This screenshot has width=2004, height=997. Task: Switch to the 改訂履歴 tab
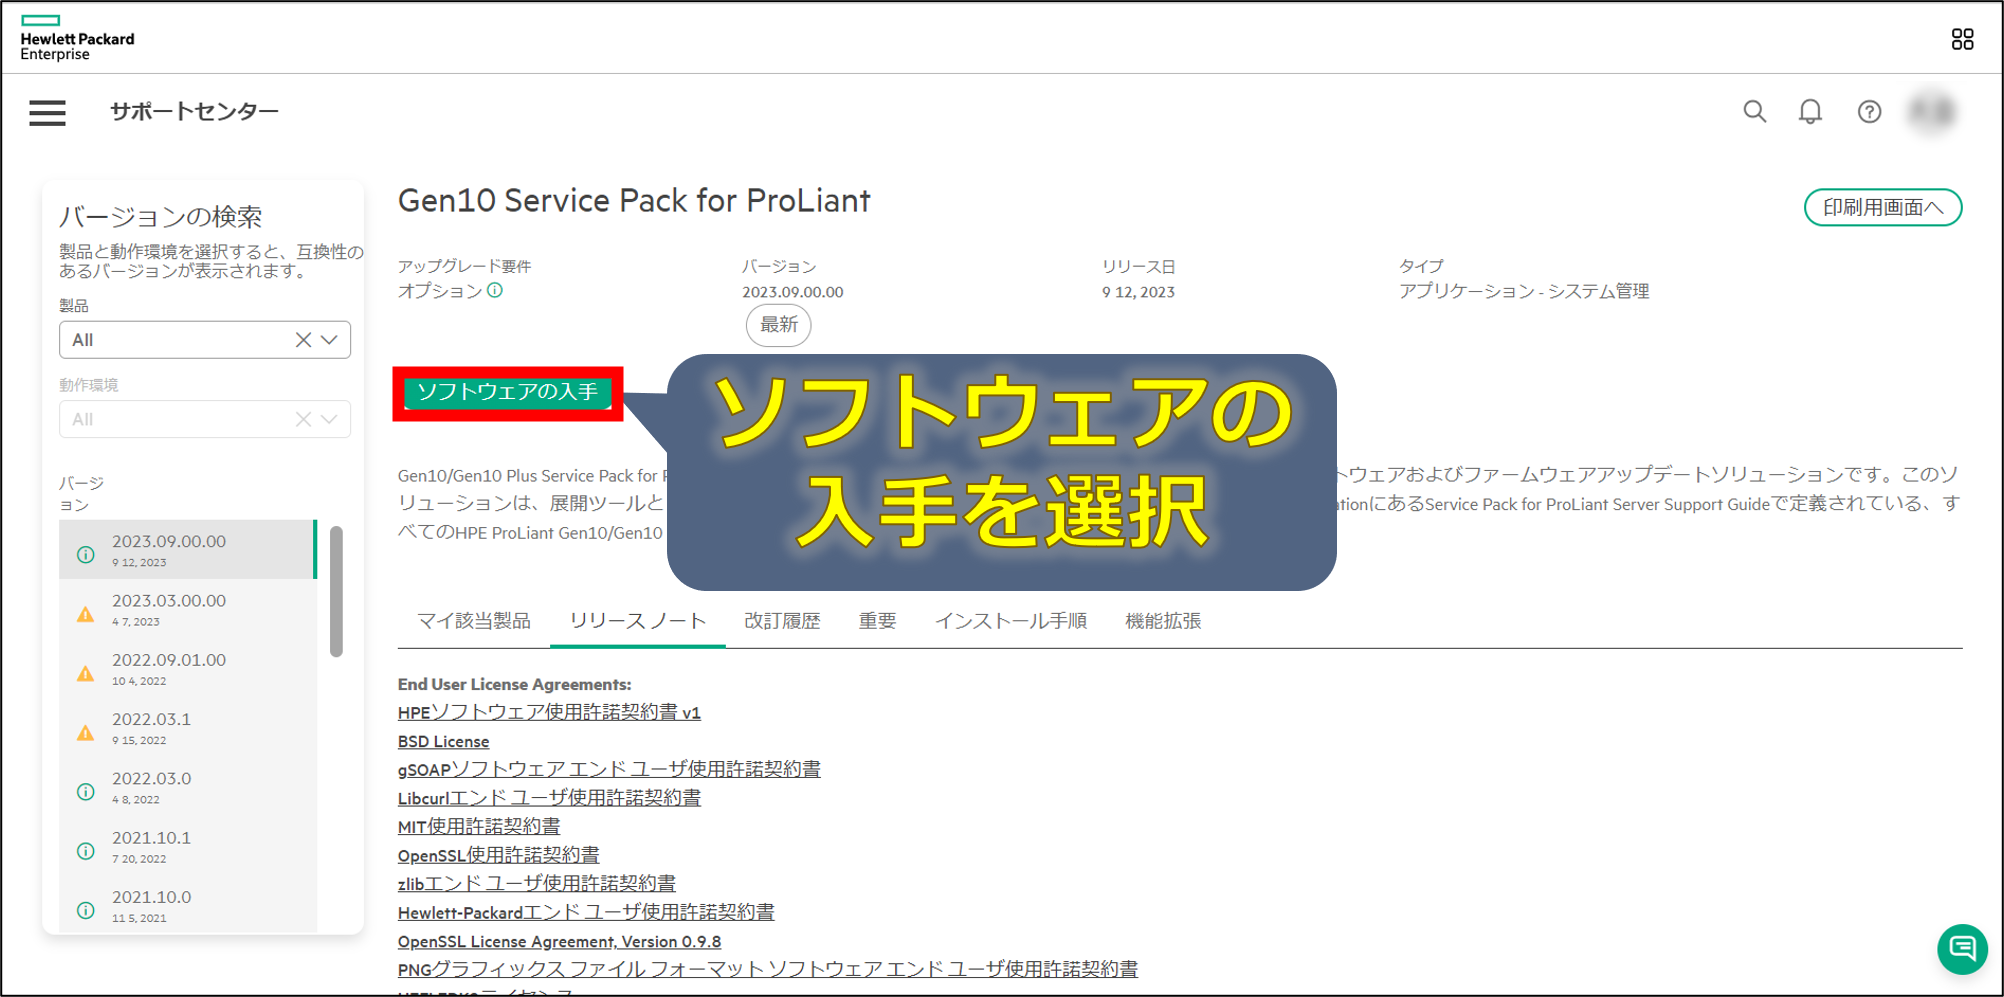[x=782, y=621]
